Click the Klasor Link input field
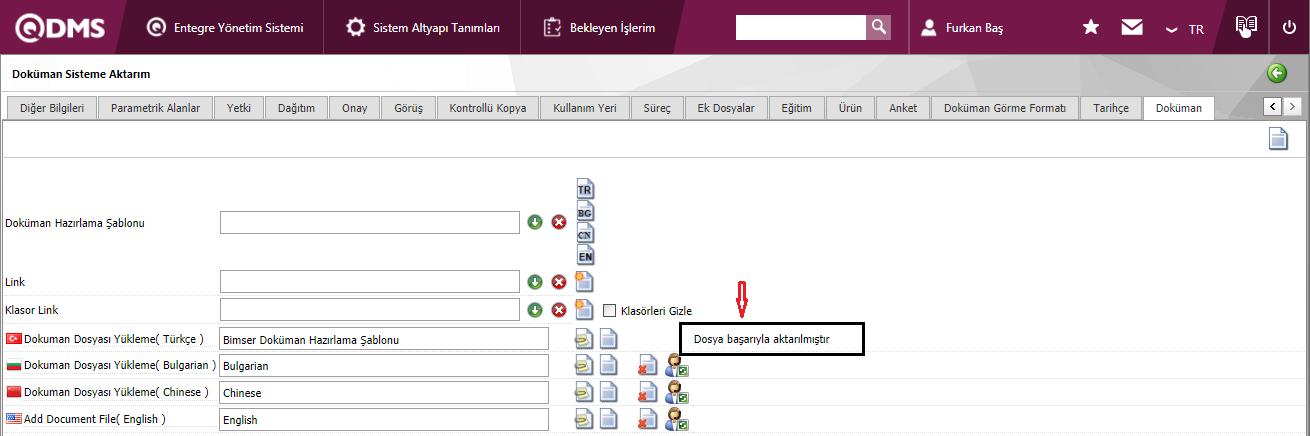The image size is (1310, 436). (x=370, y=310)
